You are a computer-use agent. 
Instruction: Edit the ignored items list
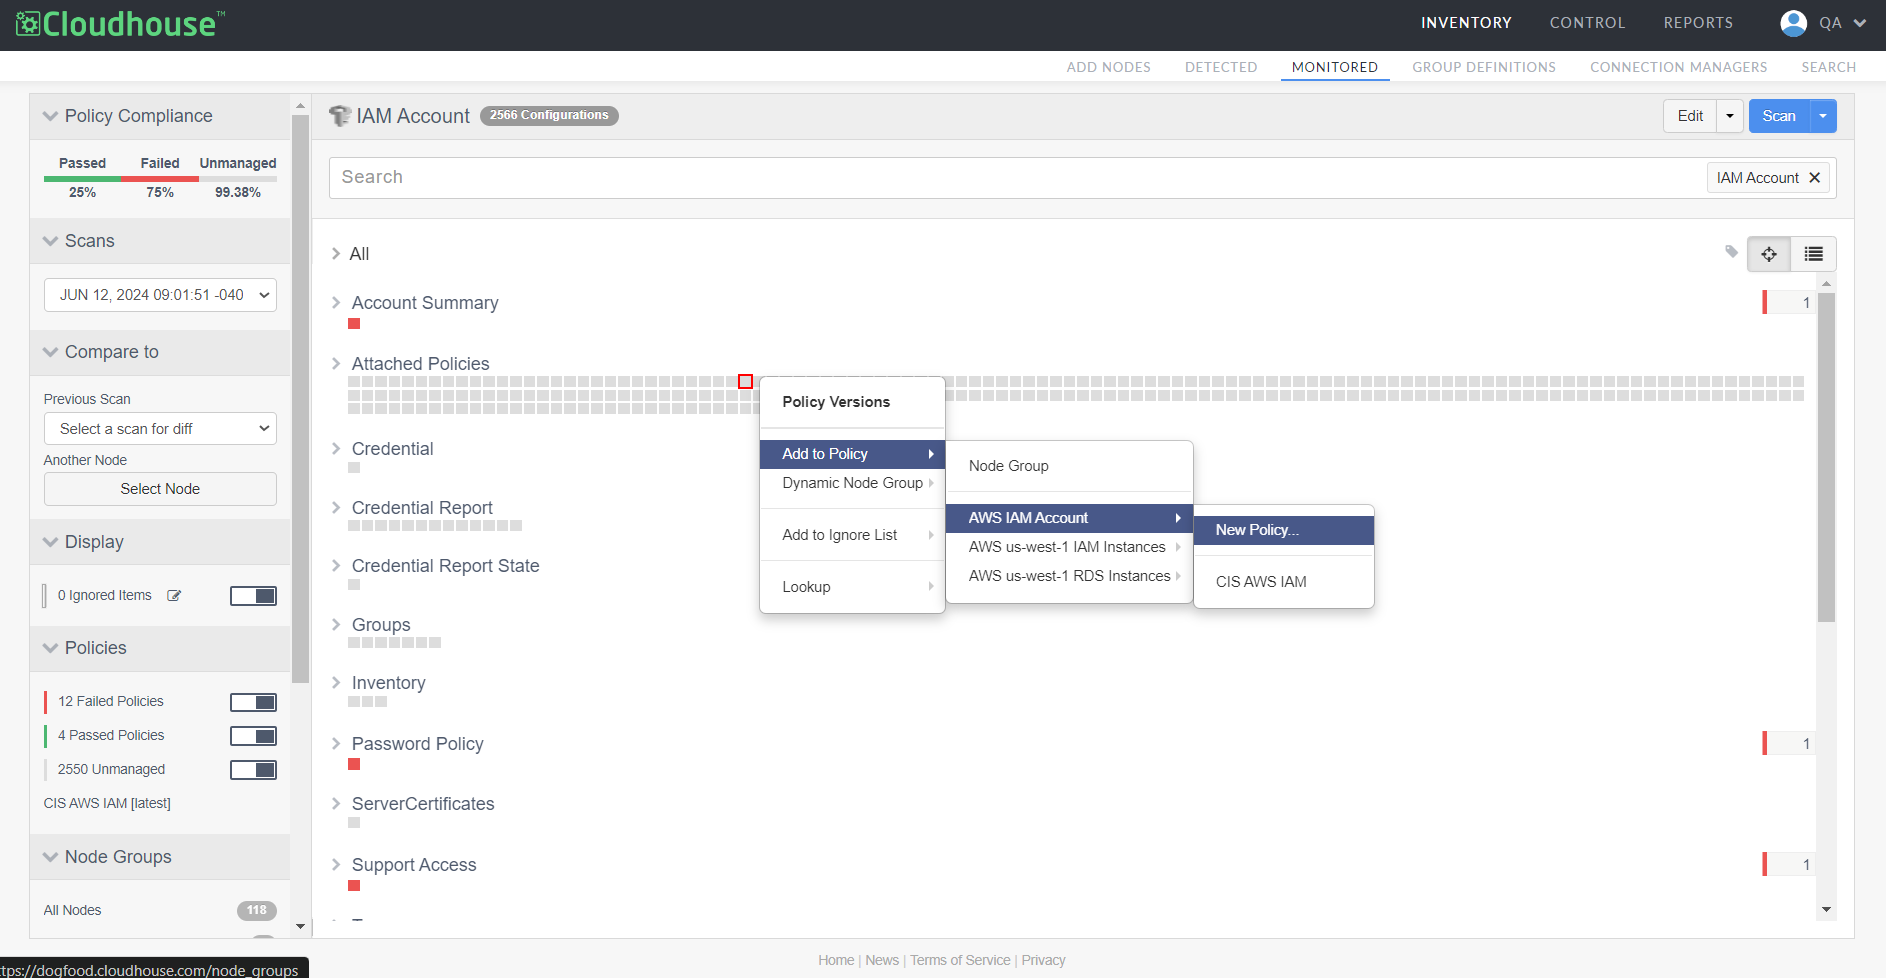[174, 596]
